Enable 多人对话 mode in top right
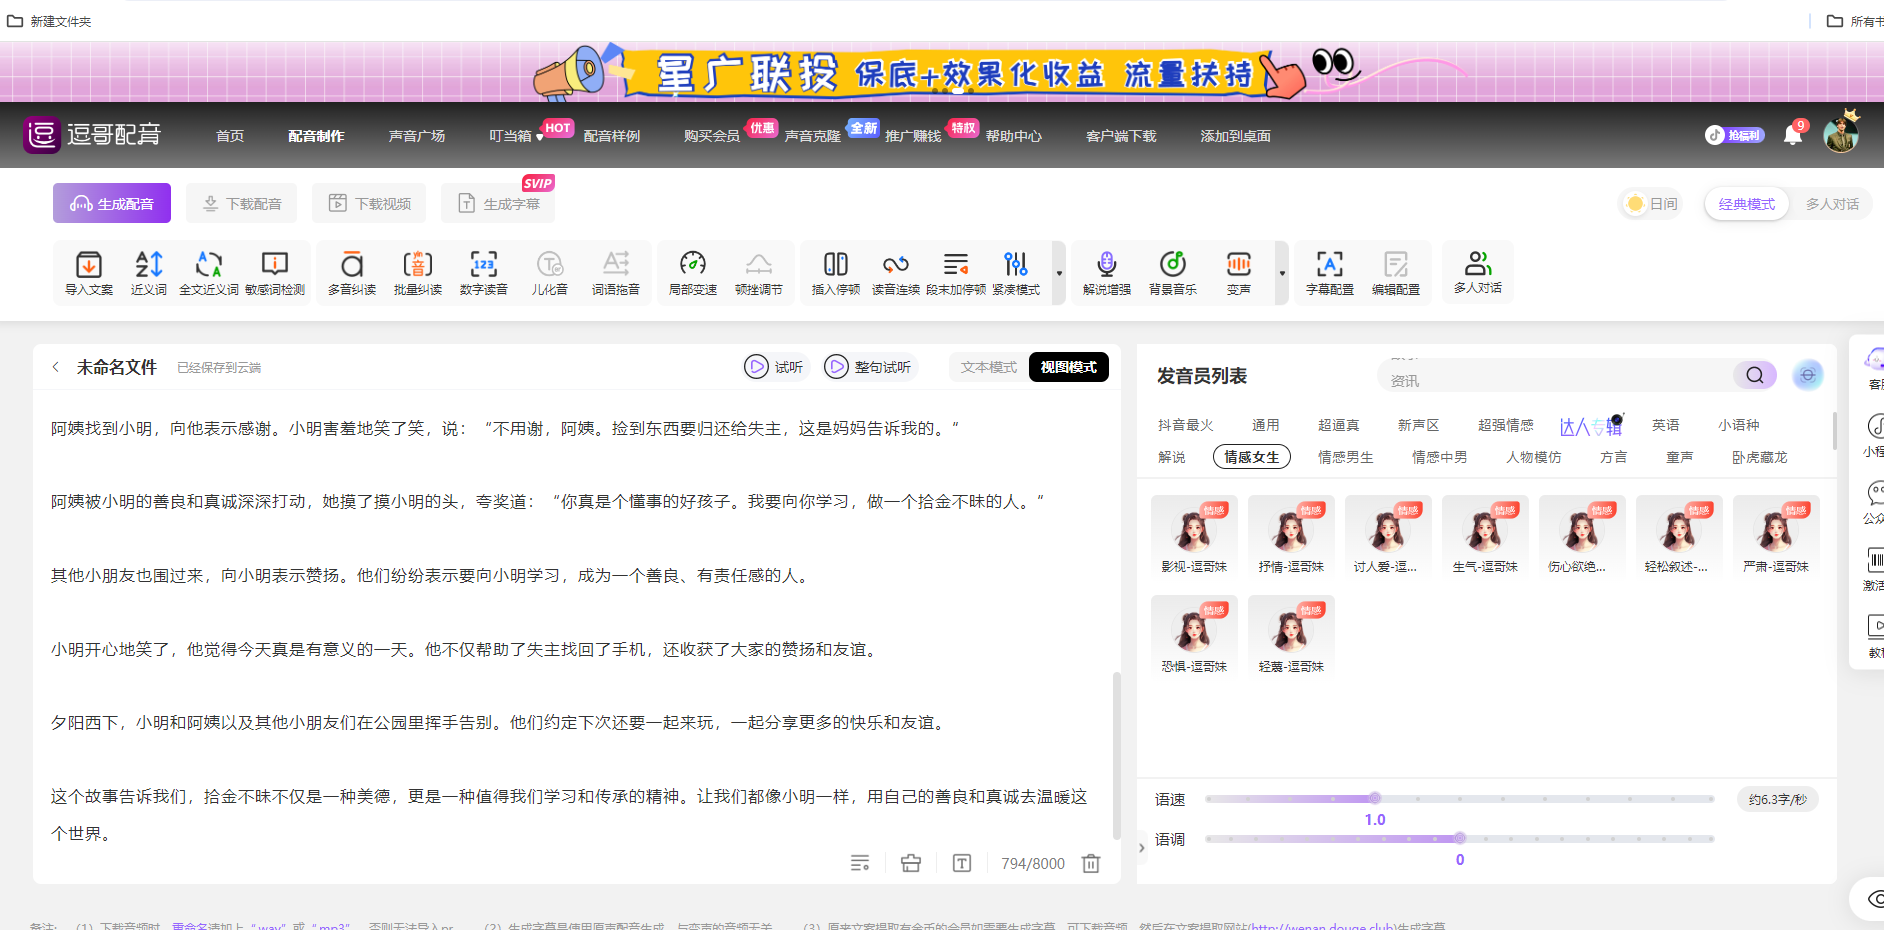 [1832, 203]
